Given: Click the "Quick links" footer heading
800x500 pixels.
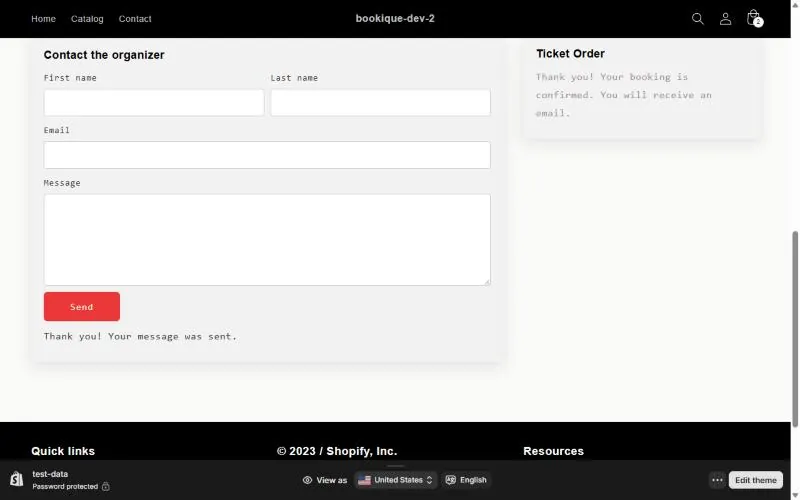Looking at the screenshot, I should coord(63,451).
